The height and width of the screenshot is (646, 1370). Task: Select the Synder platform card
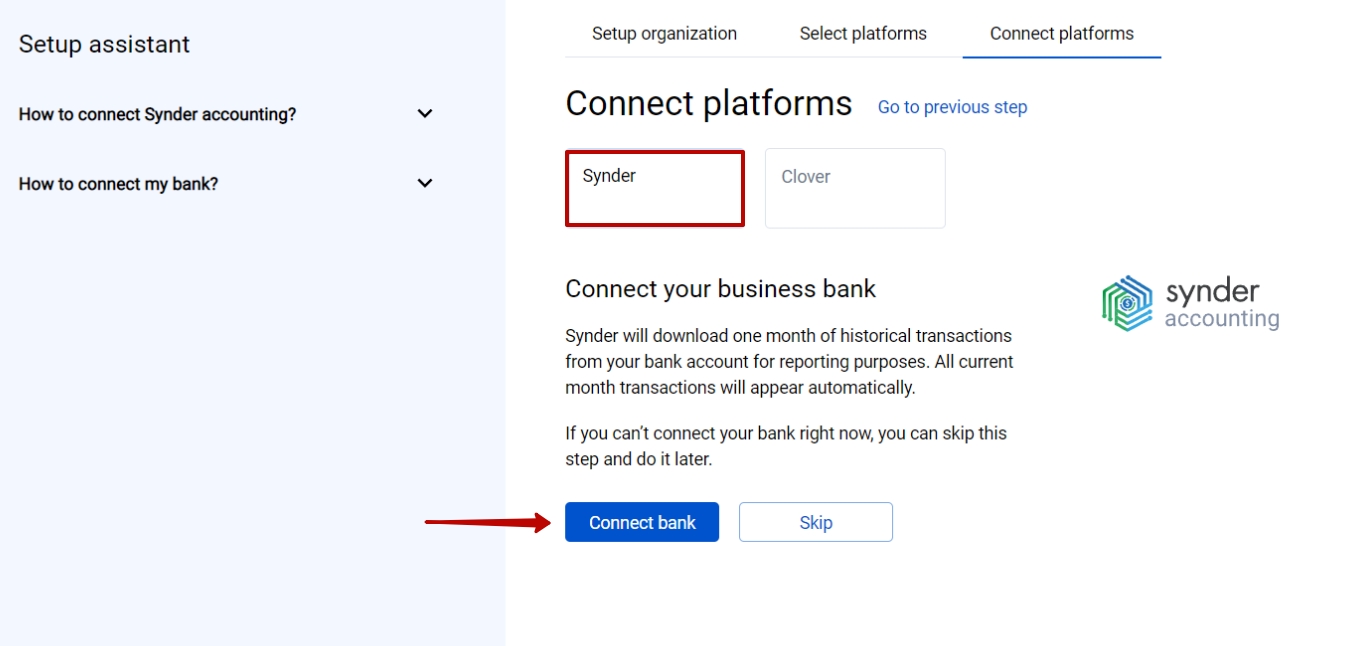[x=655, y=188]
